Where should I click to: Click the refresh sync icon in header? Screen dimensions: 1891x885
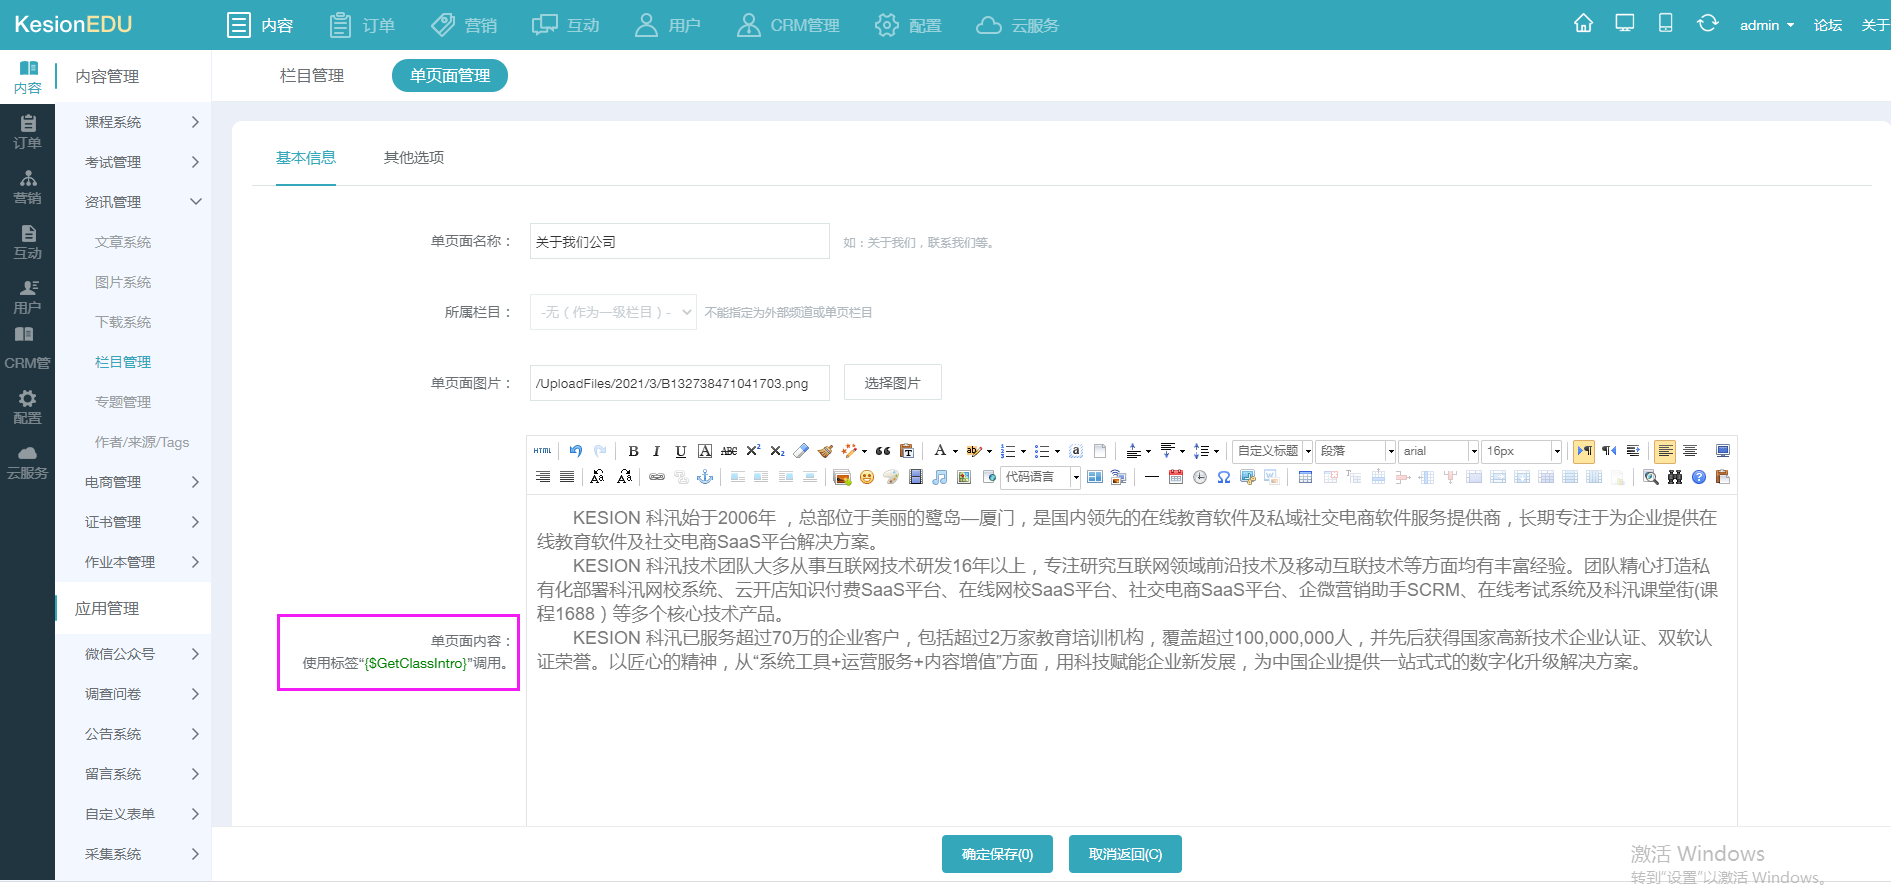pos(1707,23)
